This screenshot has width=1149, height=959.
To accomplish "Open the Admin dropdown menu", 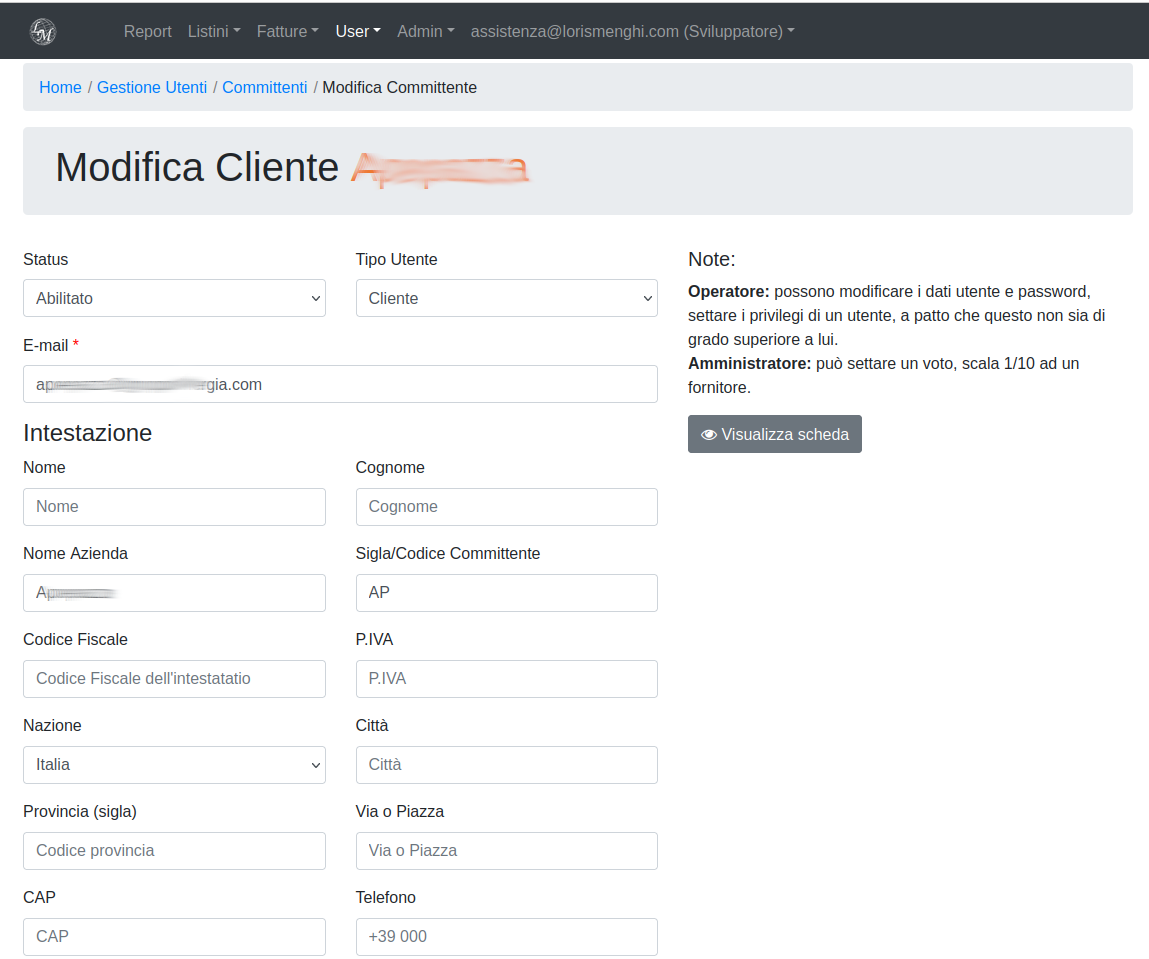I will [x=425, y=32].
